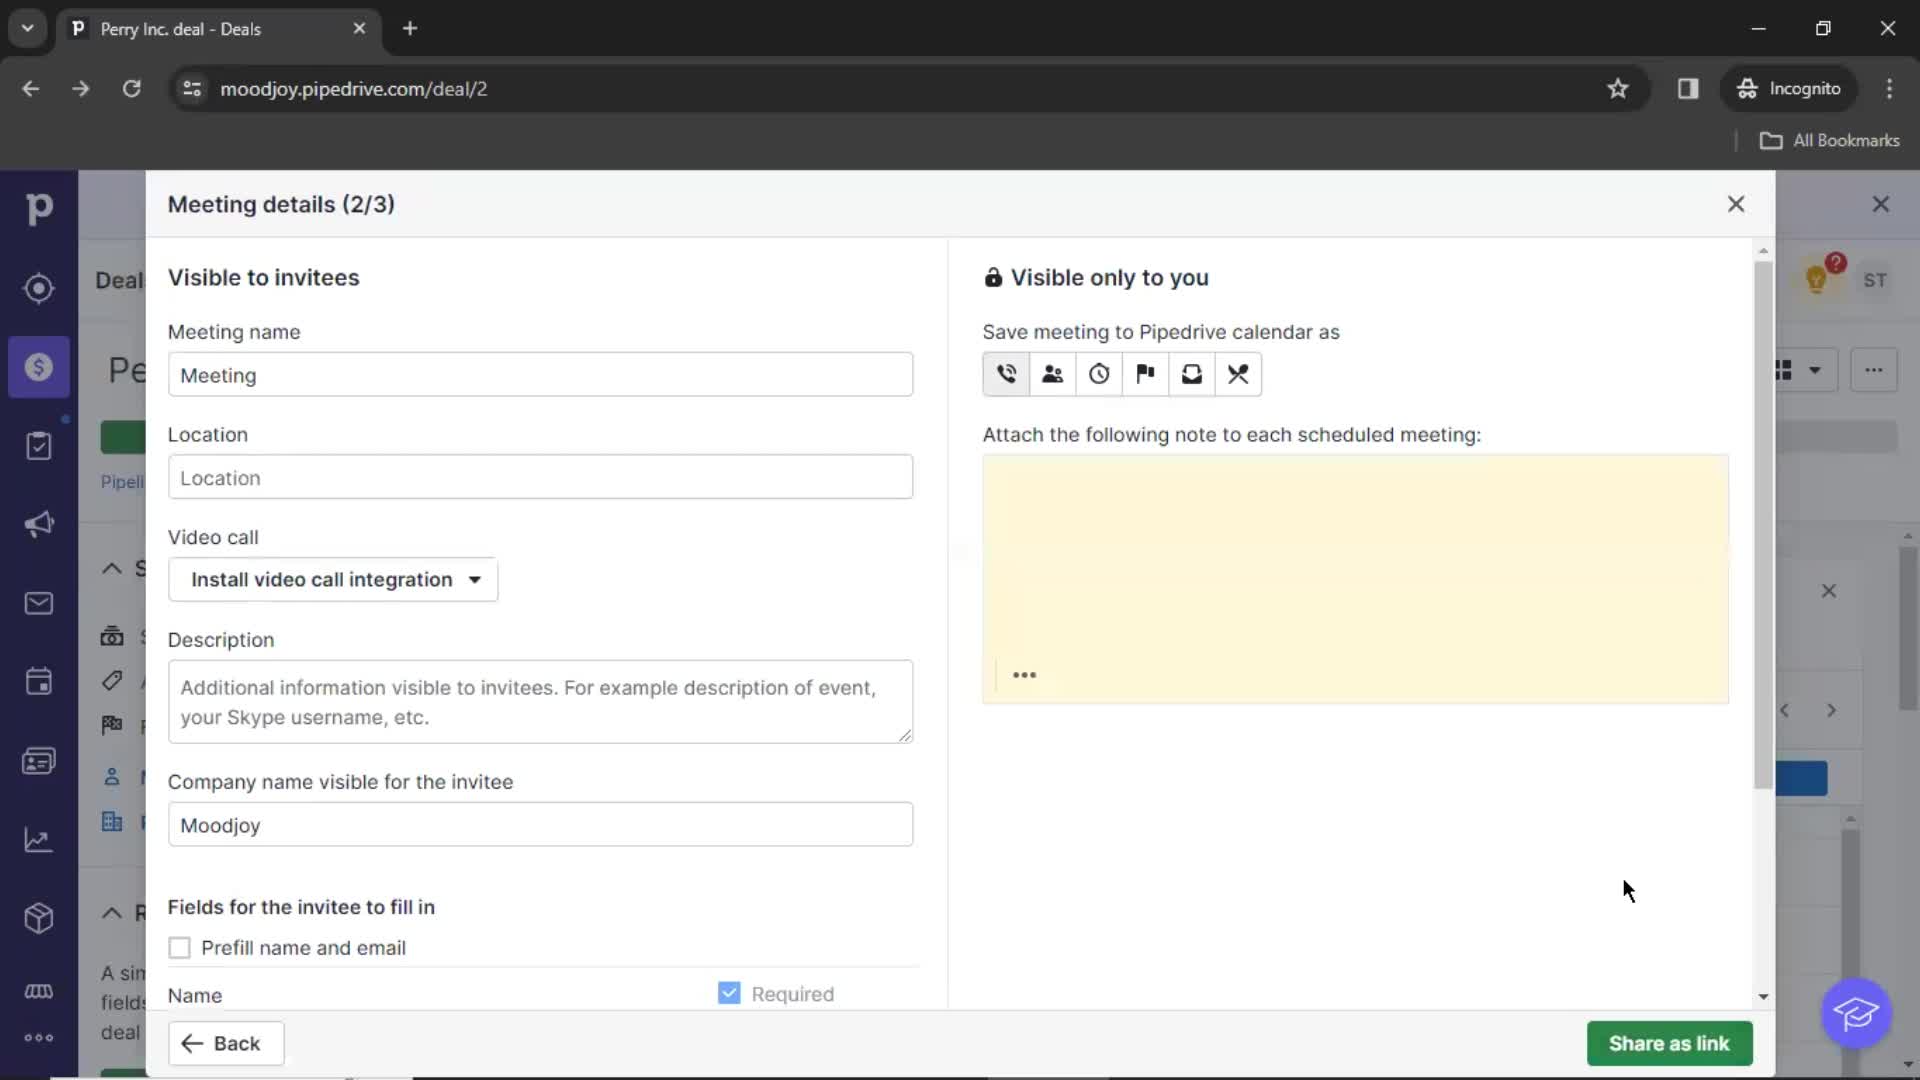Click the clock icon in calendar save options

point(1098,375)
